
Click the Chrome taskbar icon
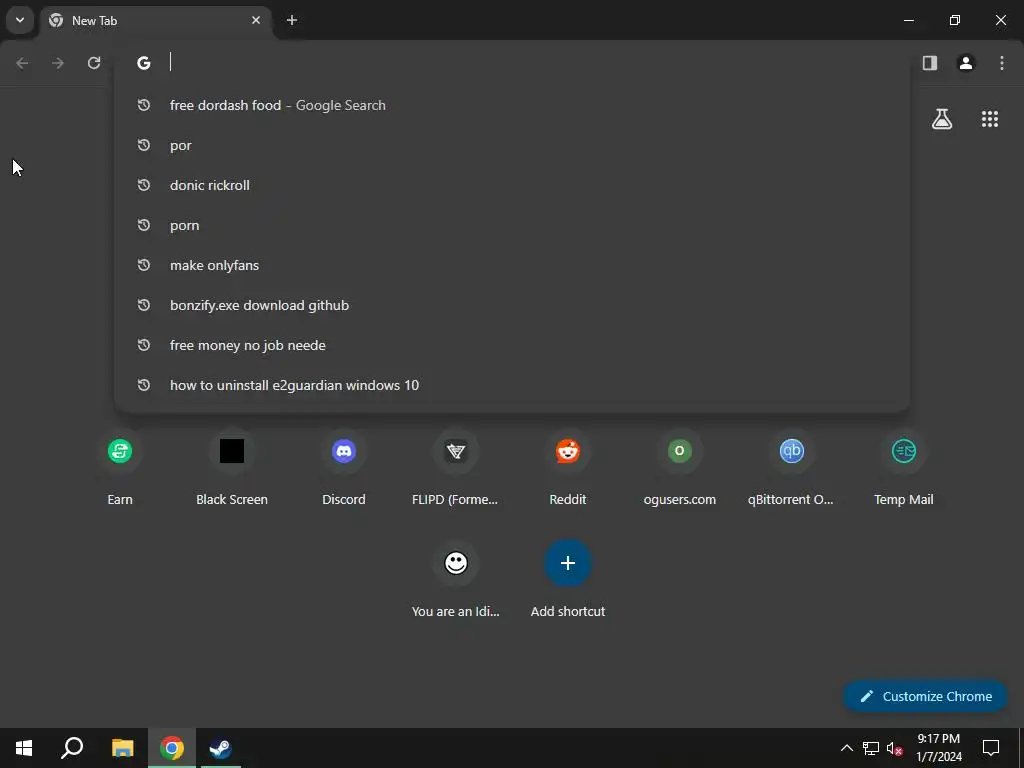pos(172,748)
